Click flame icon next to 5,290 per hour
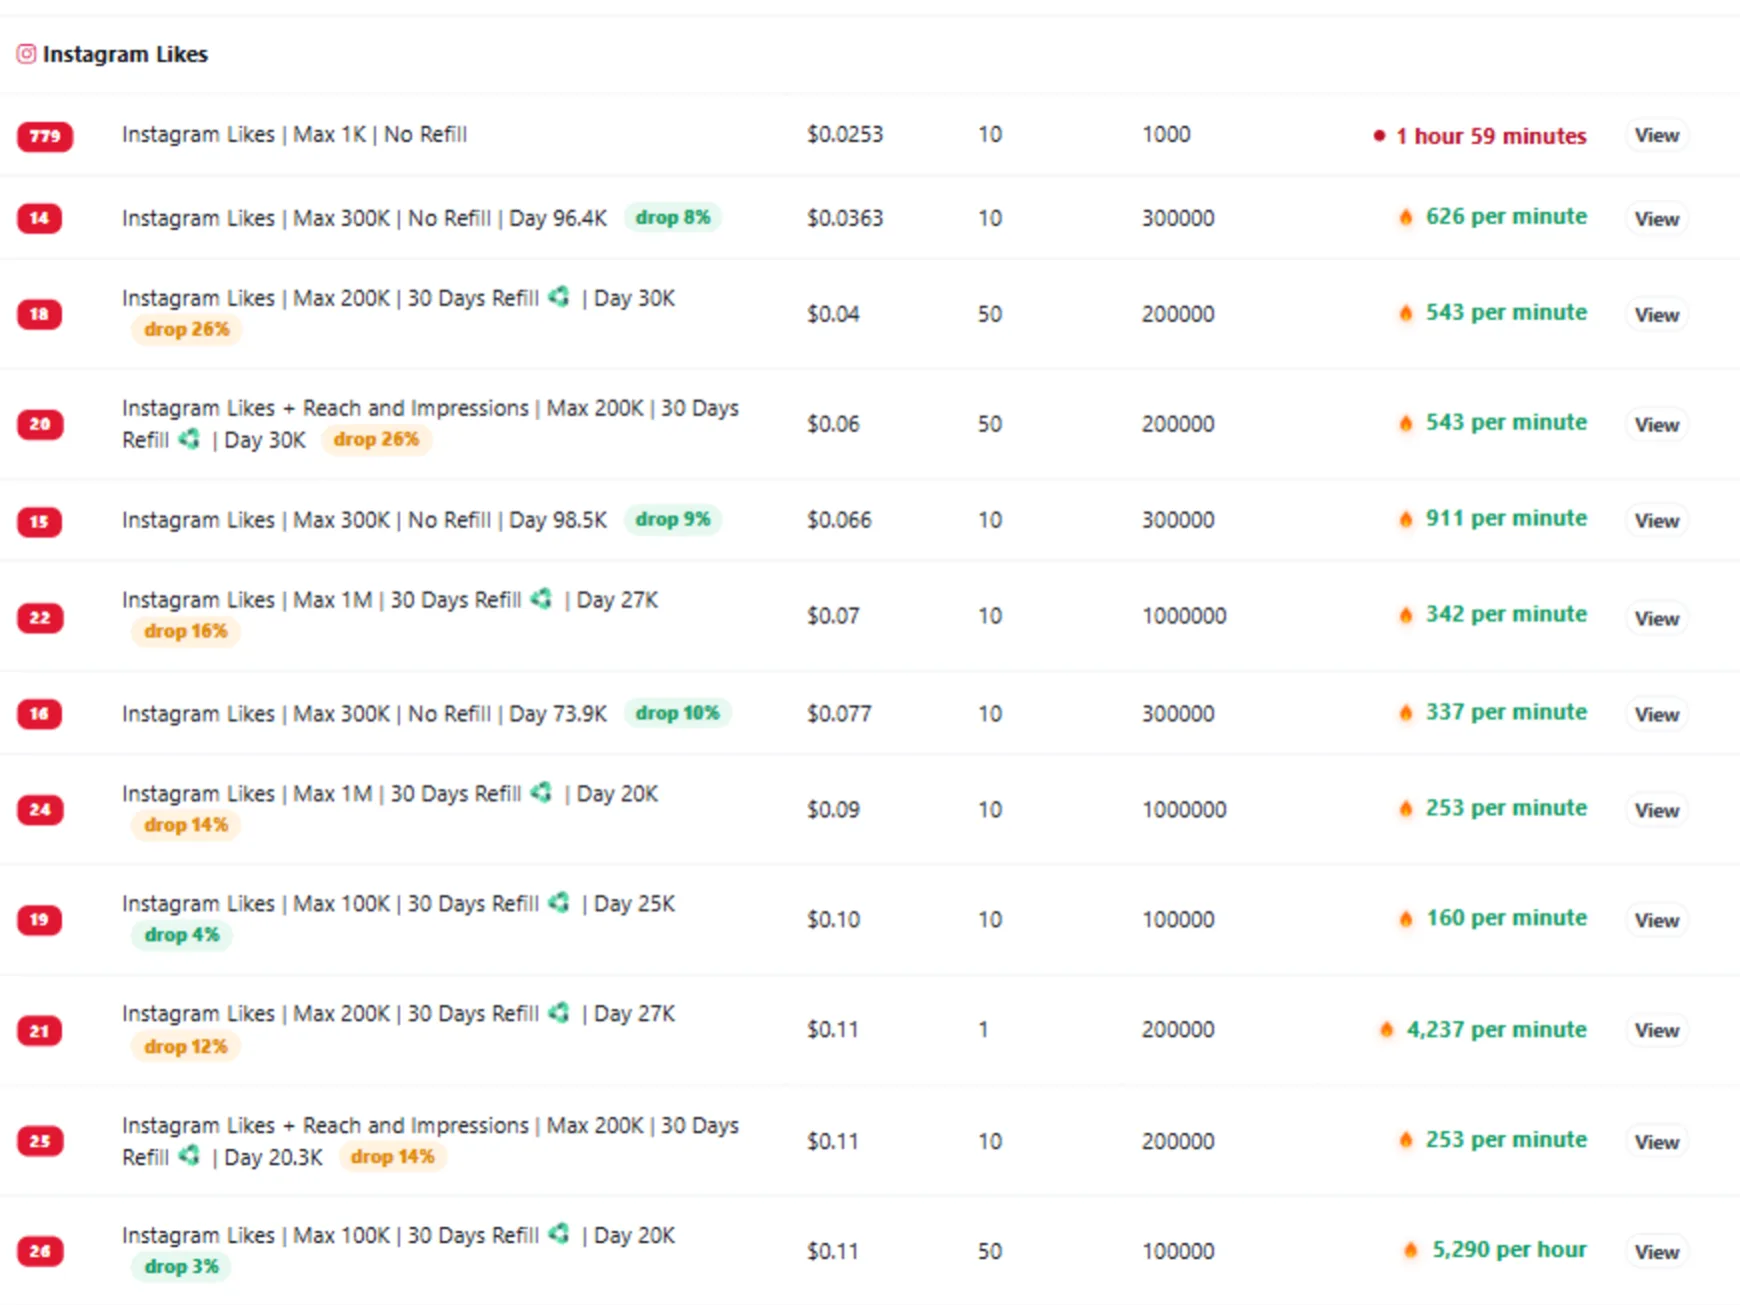Viewport: 1740px width, 1305px height. click(1410, 1250)
